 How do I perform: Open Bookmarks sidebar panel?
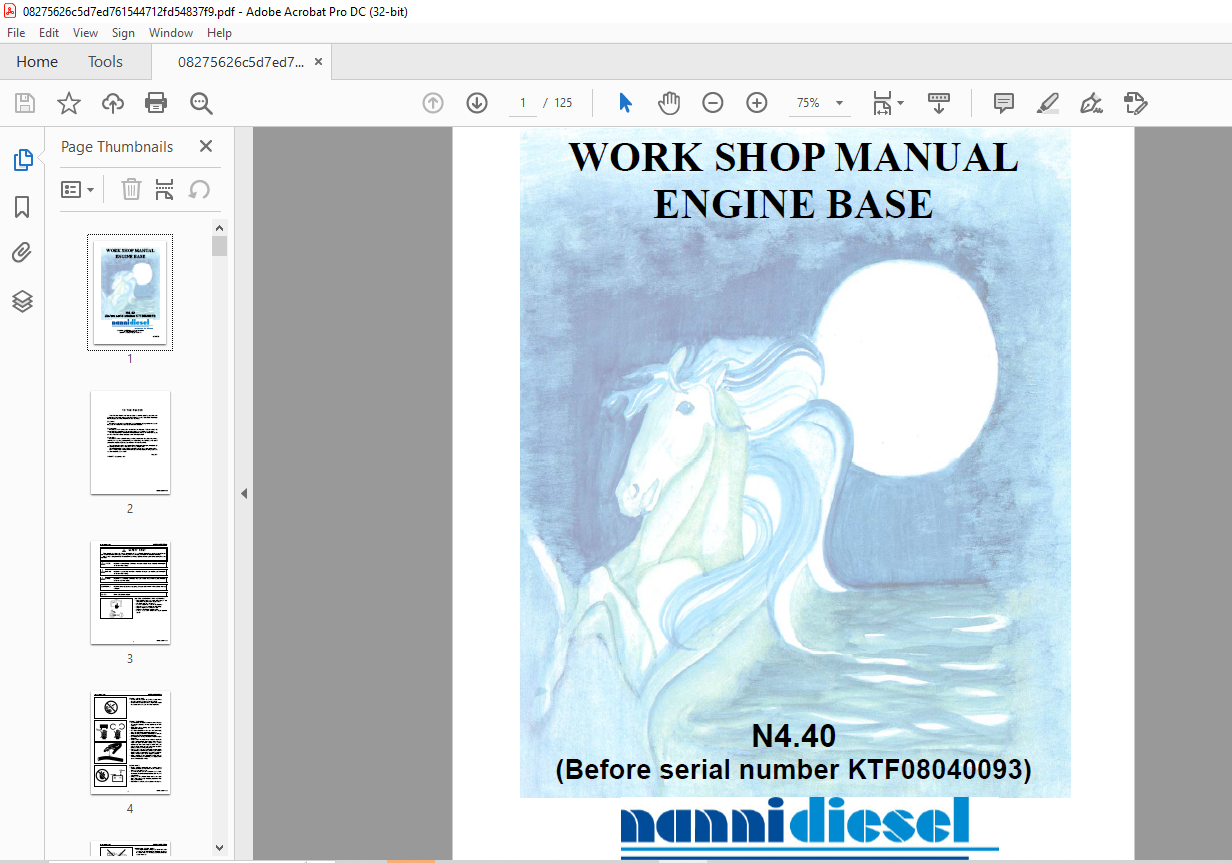pyautogui.click(x=22, y=207)
